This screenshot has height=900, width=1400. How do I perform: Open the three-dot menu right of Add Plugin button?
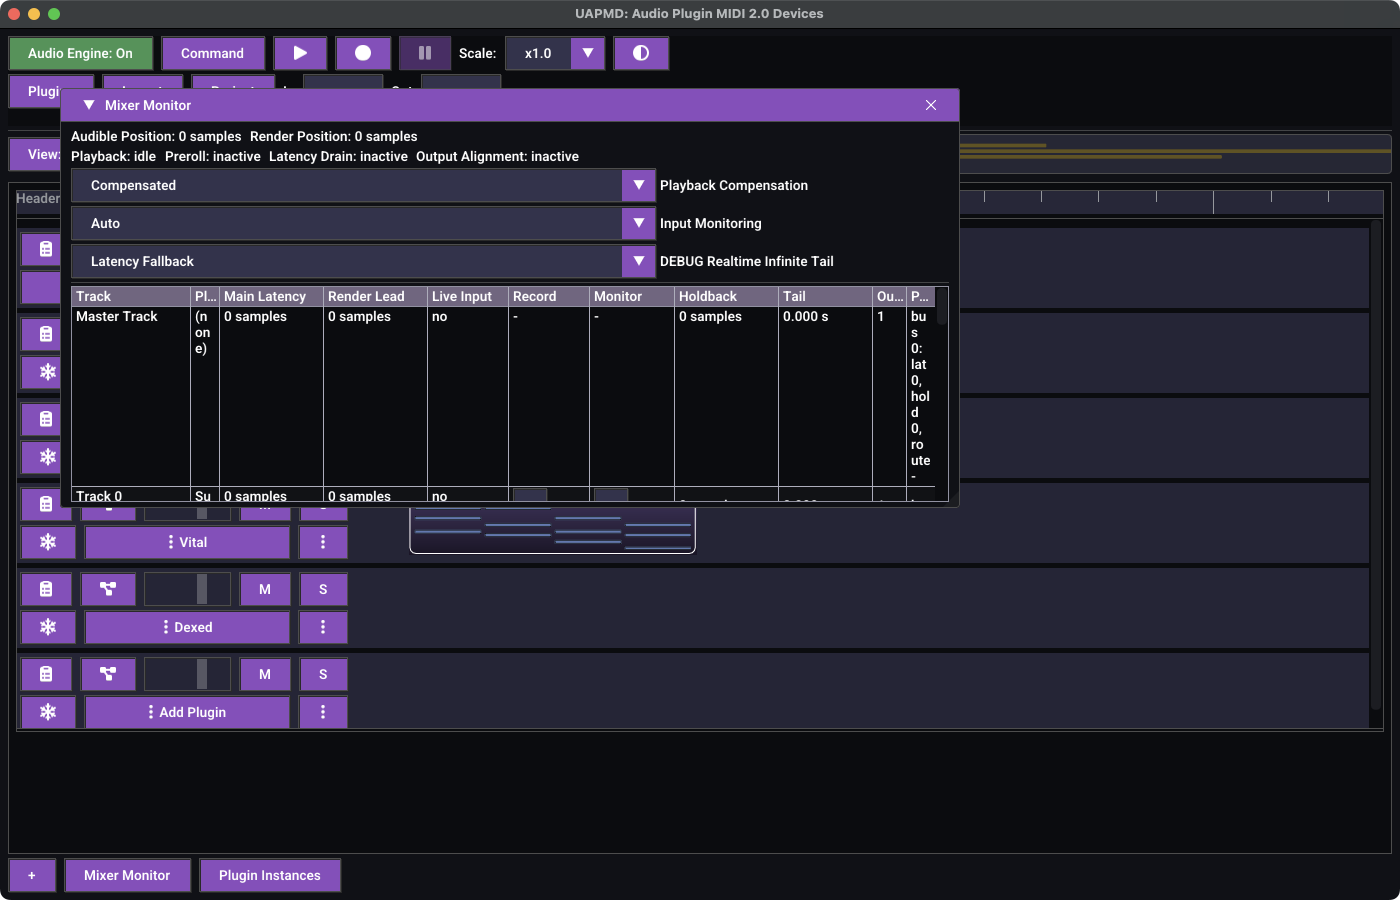click(x=323, y=712)
